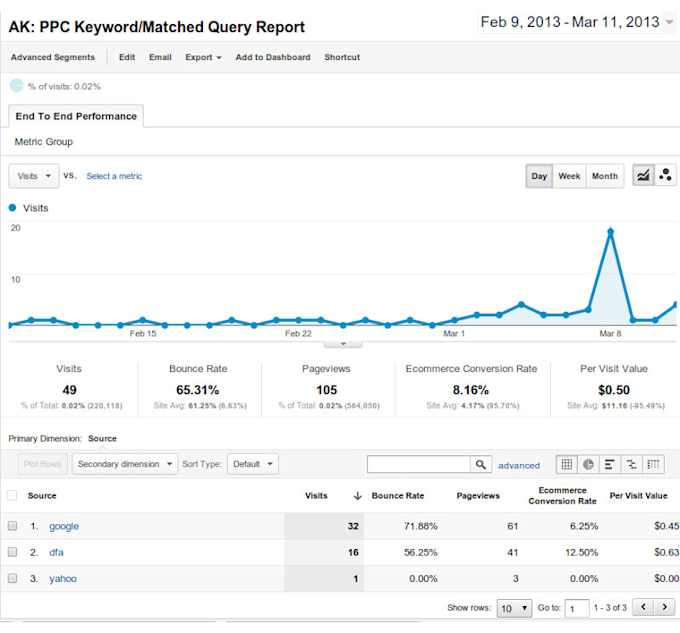This screenshot has width=680, height=633.
Task: Click the percent of visits segment circle
Action: coord(16,86)
